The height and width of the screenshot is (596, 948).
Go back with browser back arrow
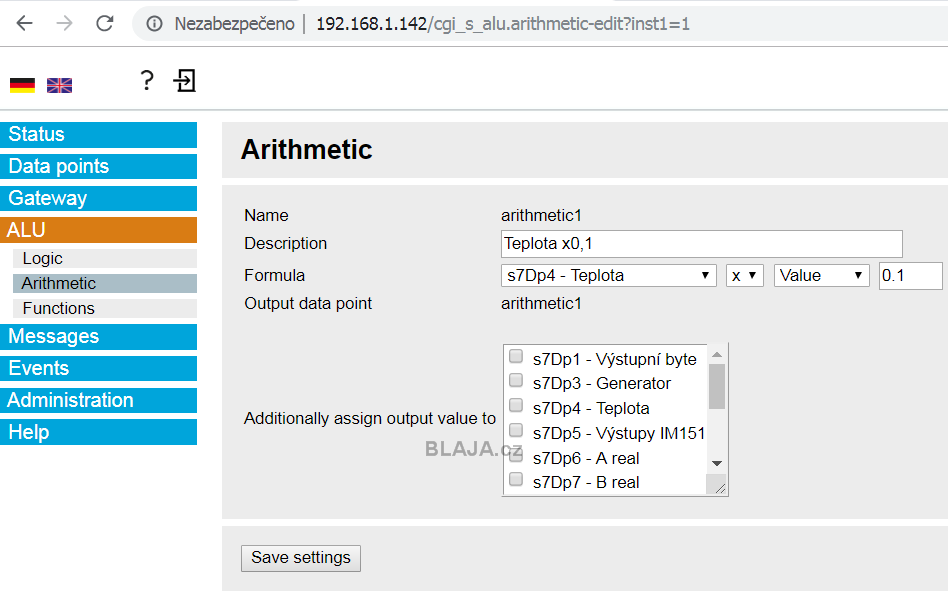24,24
